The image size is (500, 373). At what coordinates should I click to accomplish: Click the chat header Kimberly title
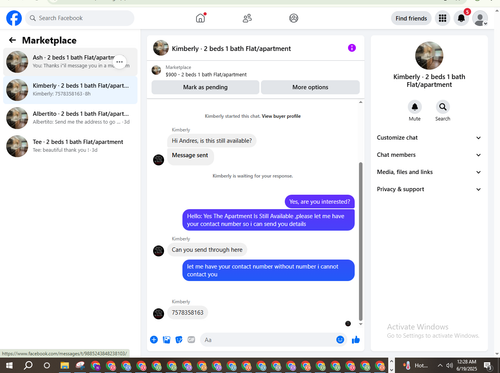[x=231, y=49]
